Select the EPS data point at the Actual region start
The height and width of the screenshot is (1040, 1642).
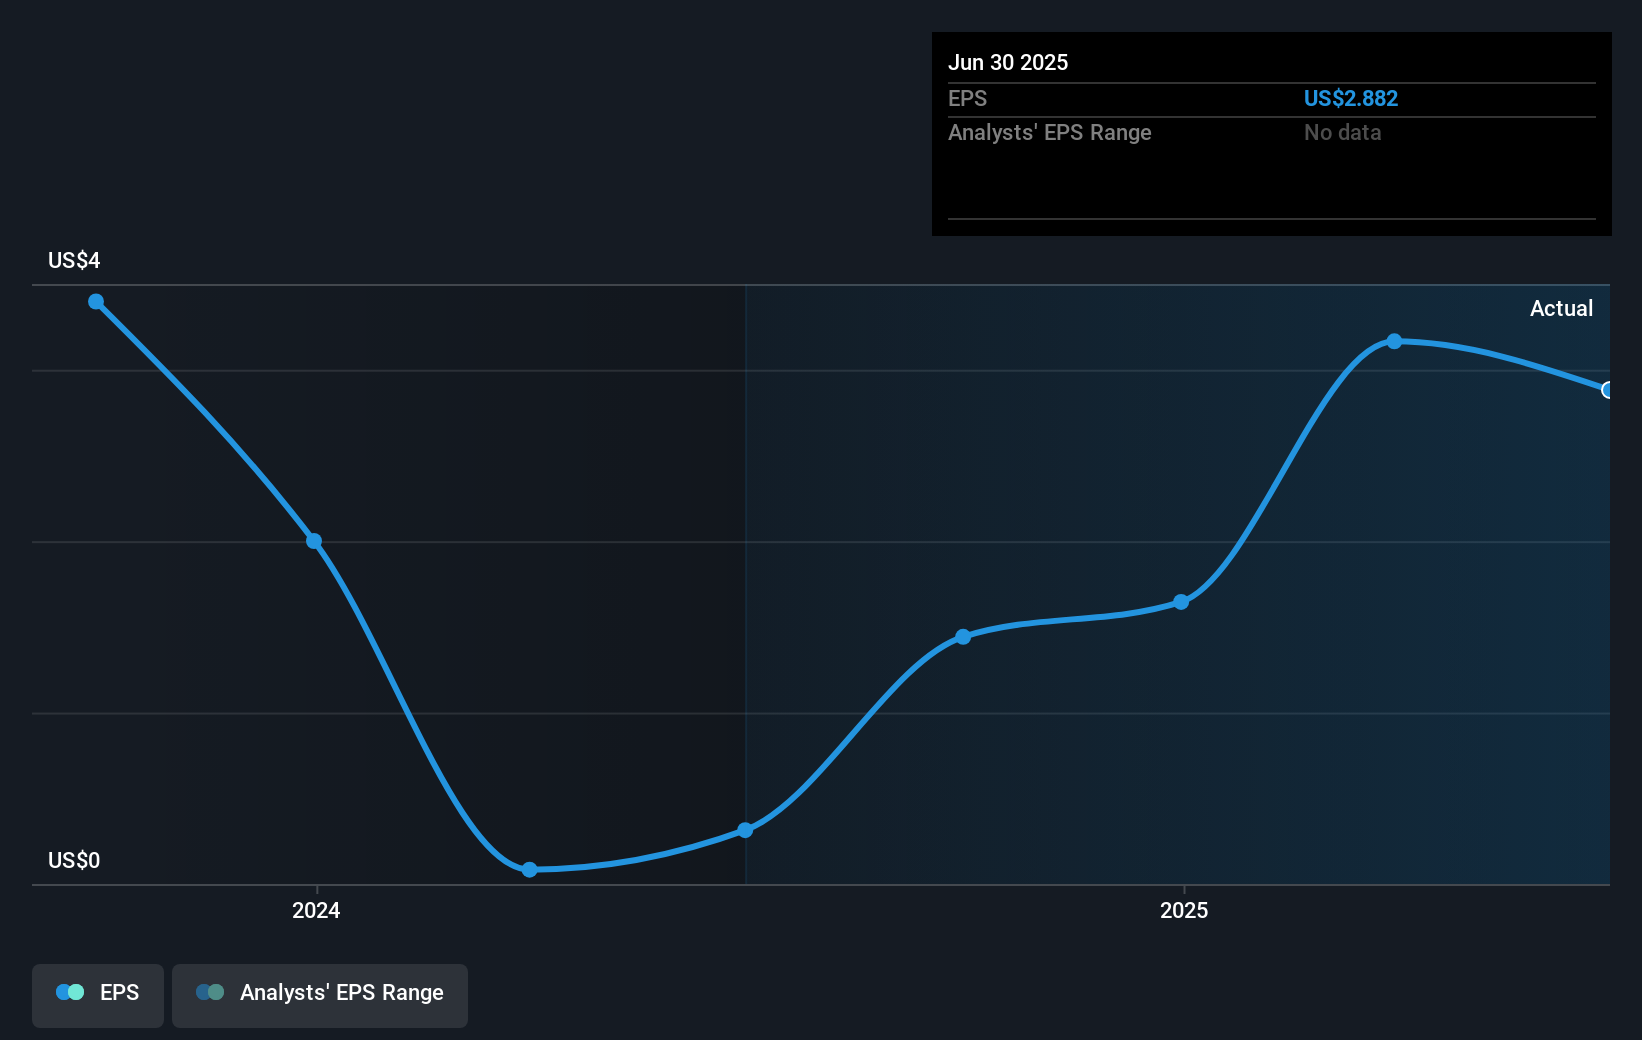[x=745, y=830]
